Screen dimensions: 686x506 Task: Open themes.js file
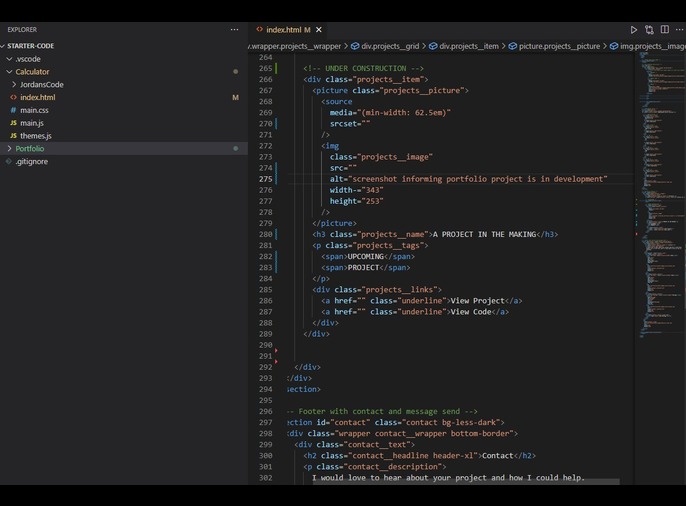pyautogui.click(x=36, y=136)
